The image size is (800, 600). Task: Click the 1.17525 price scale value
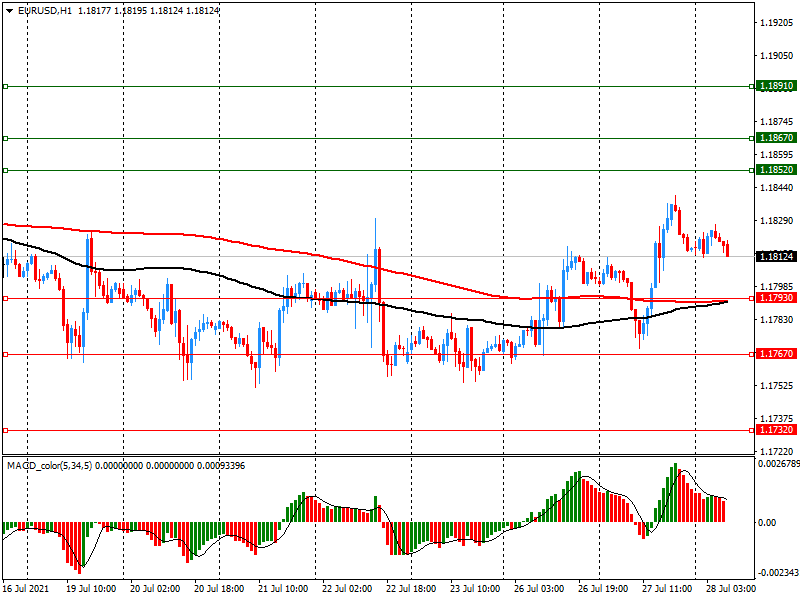(x=777, y=386)
